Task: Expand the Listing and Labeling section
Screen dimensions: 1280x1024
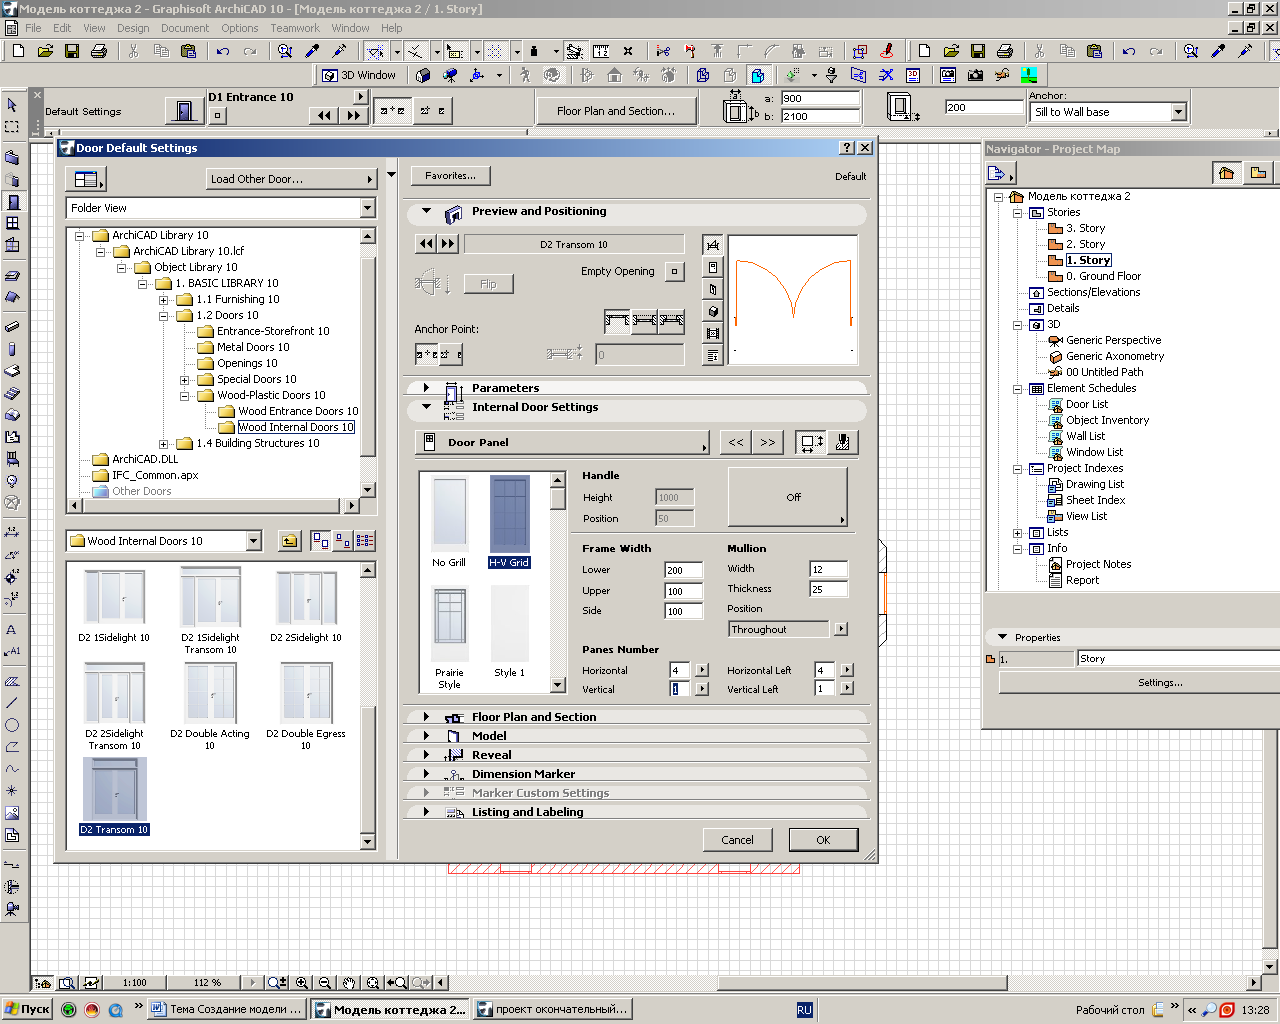Action: [x=427, y=812]
